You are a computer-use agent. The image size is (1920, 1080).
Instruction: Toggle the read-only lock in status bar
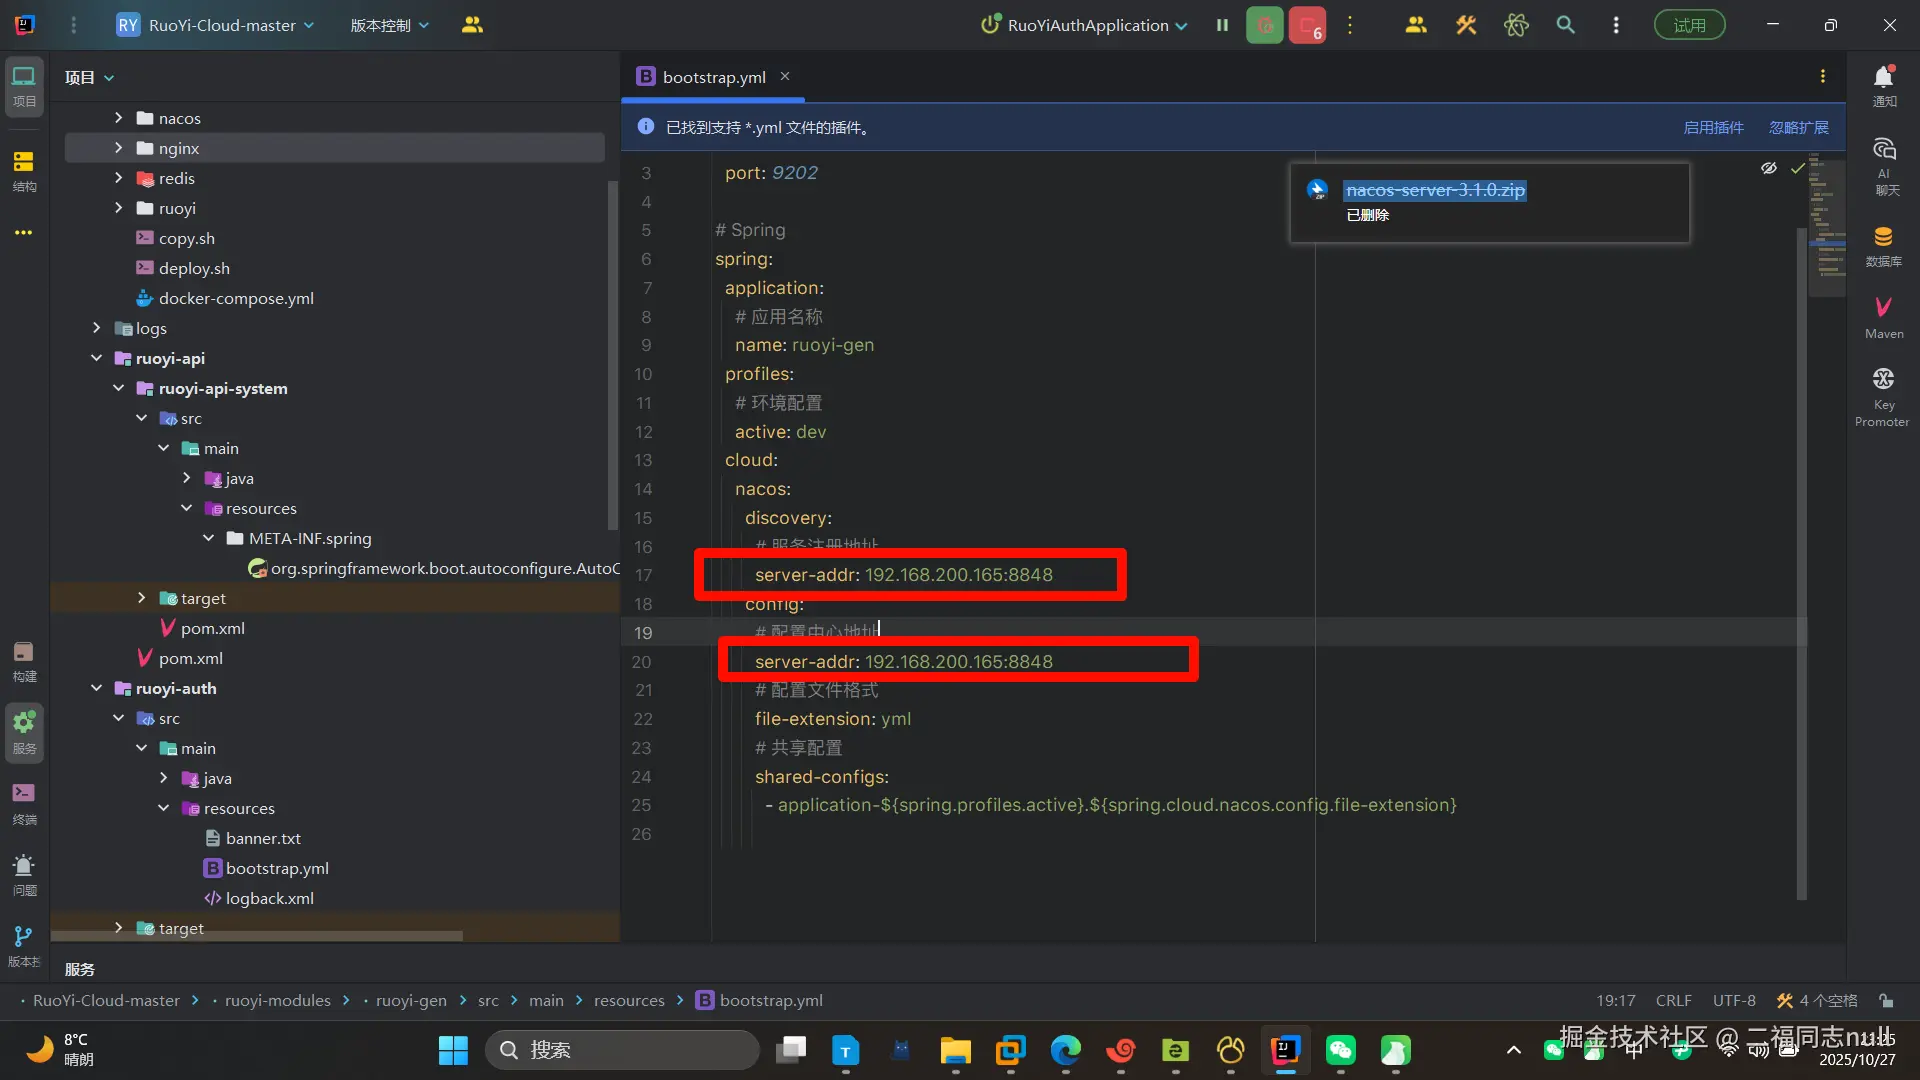point(1886,1000)
